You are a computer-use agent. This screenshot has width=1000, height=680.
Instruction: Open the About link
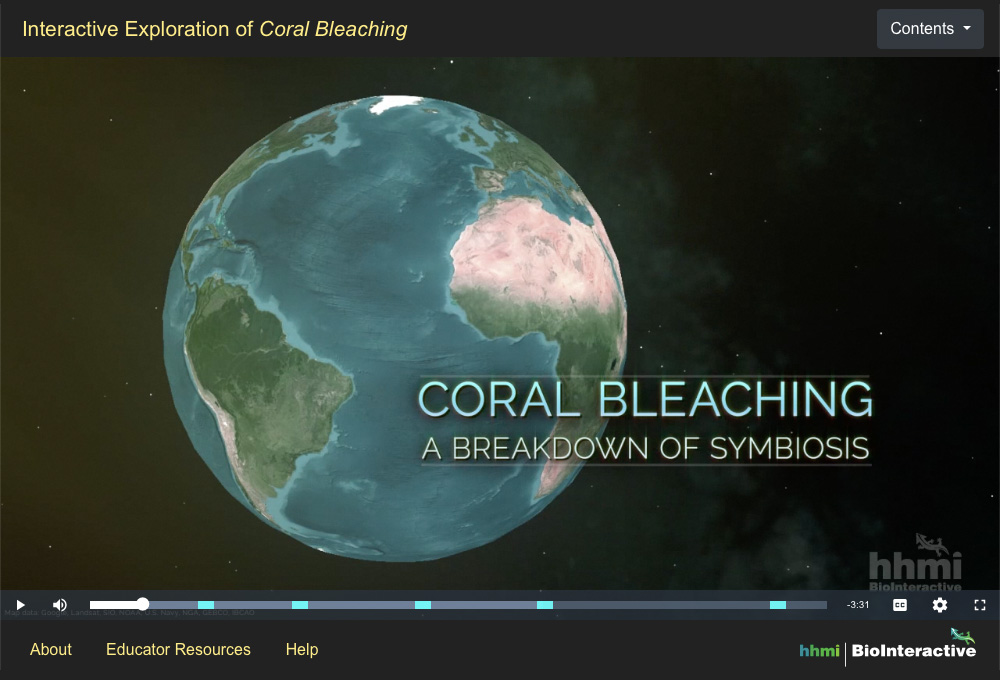(x=51, y=649)
